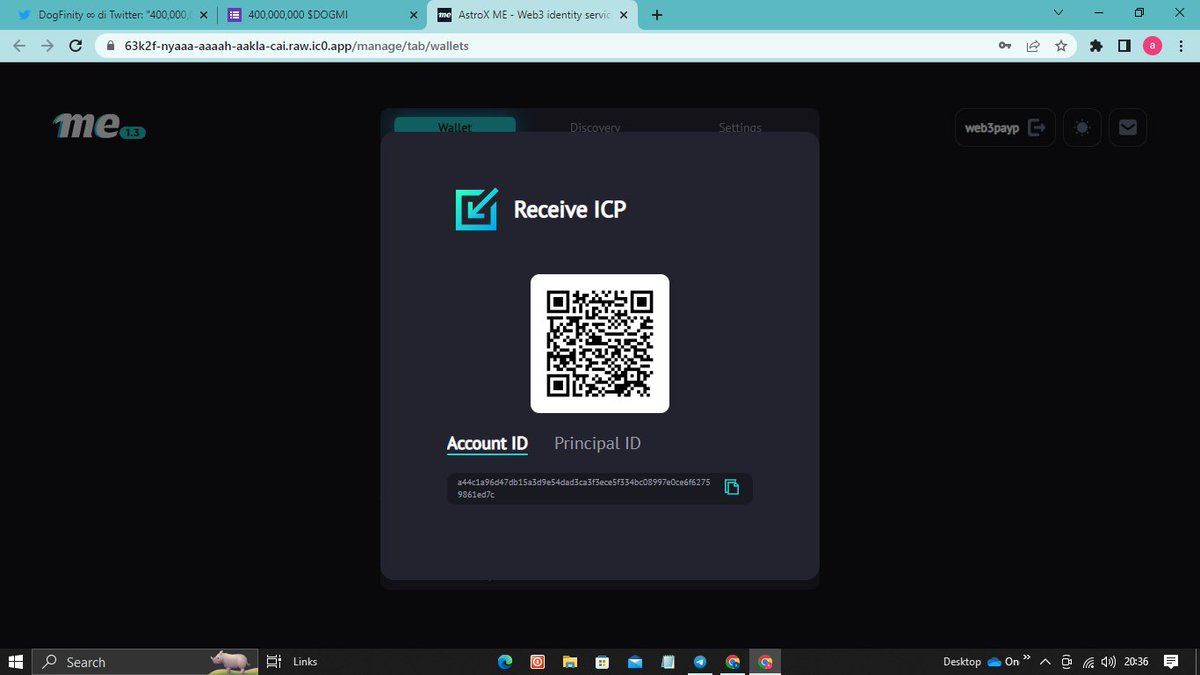Viewport: 1200px width, 675px height.
Task: Open the Wi-Fi network icon
Action: pos(1088,662)
